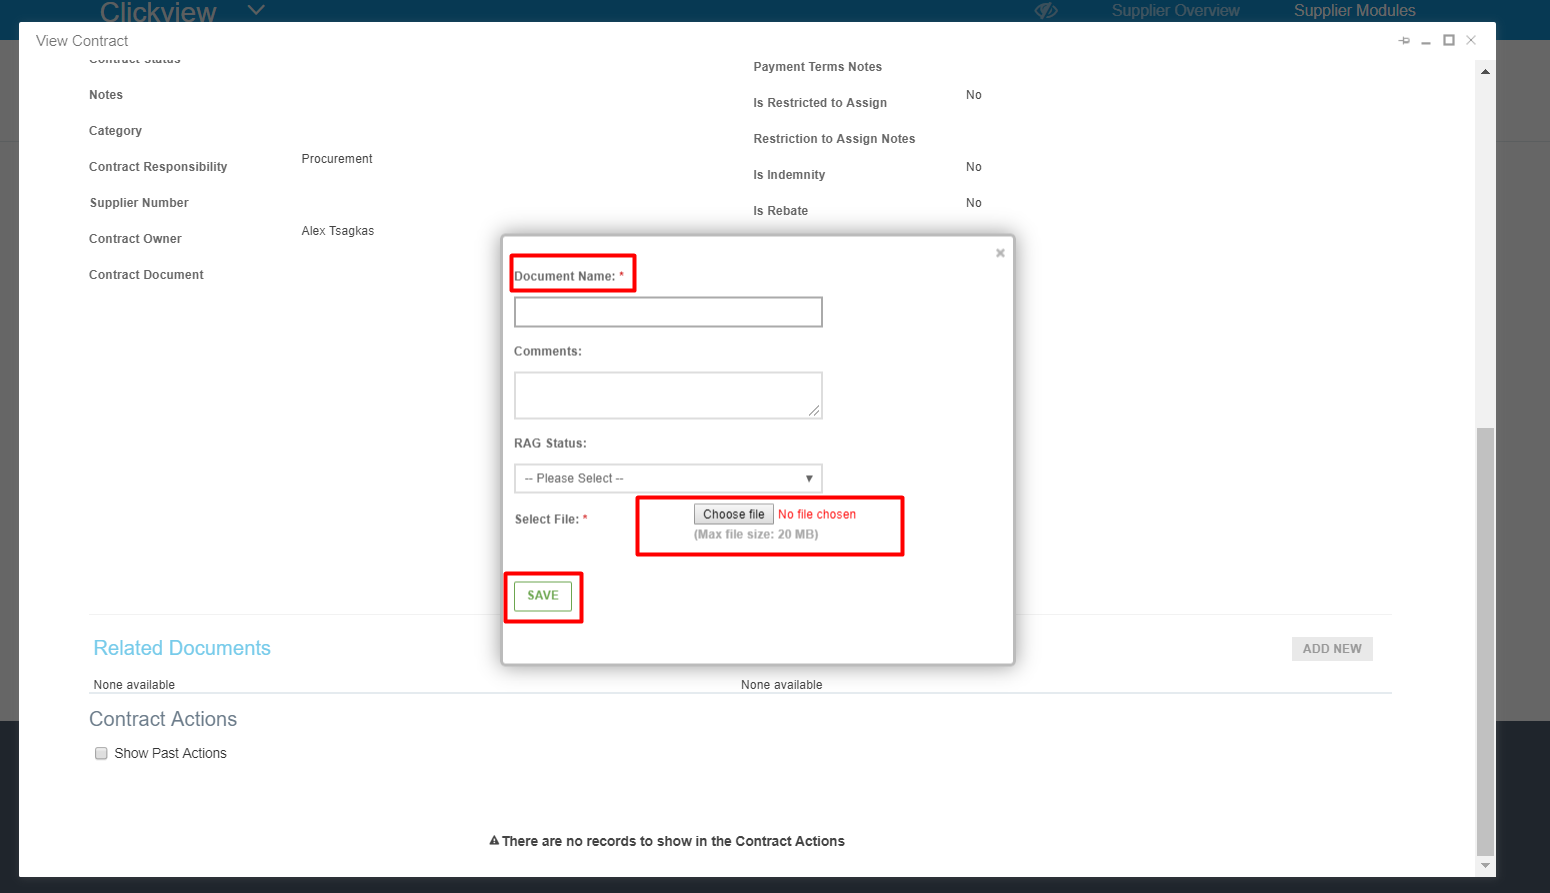Click into the Comments text area
This screenshot has width=1550, height=893.
coord(668,395)
